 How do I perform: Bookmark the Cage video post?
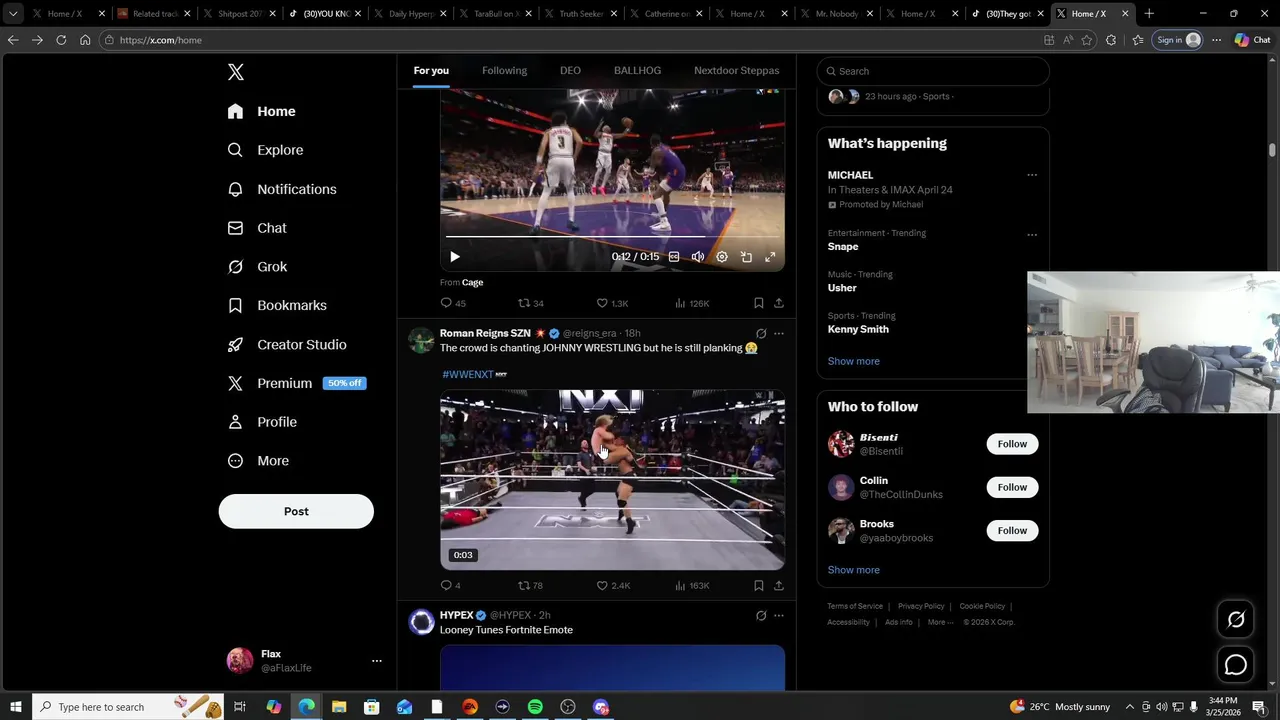point(758,303)
